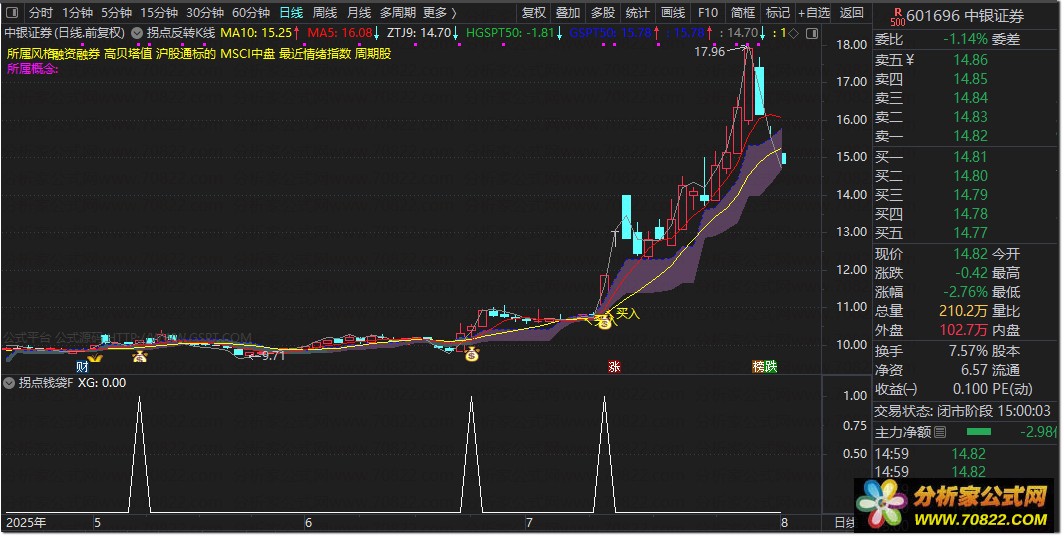
Task: Select the 30分钟 period tab
Action: pos(205,13)
